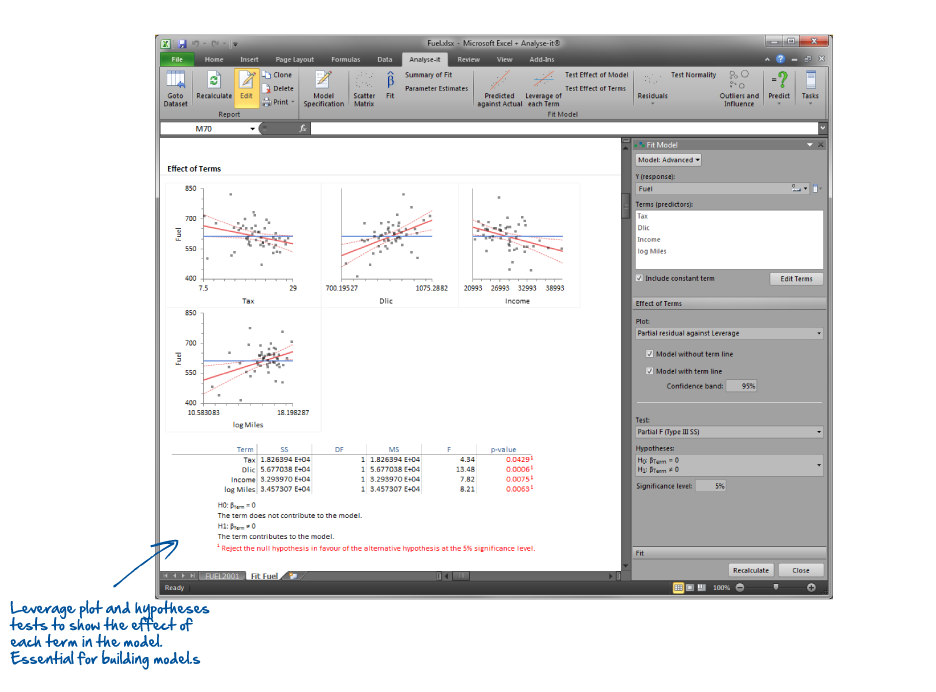Screen dimensions: 936x692
Task: Uncheck Model with term line
Action: click(650, 371)
